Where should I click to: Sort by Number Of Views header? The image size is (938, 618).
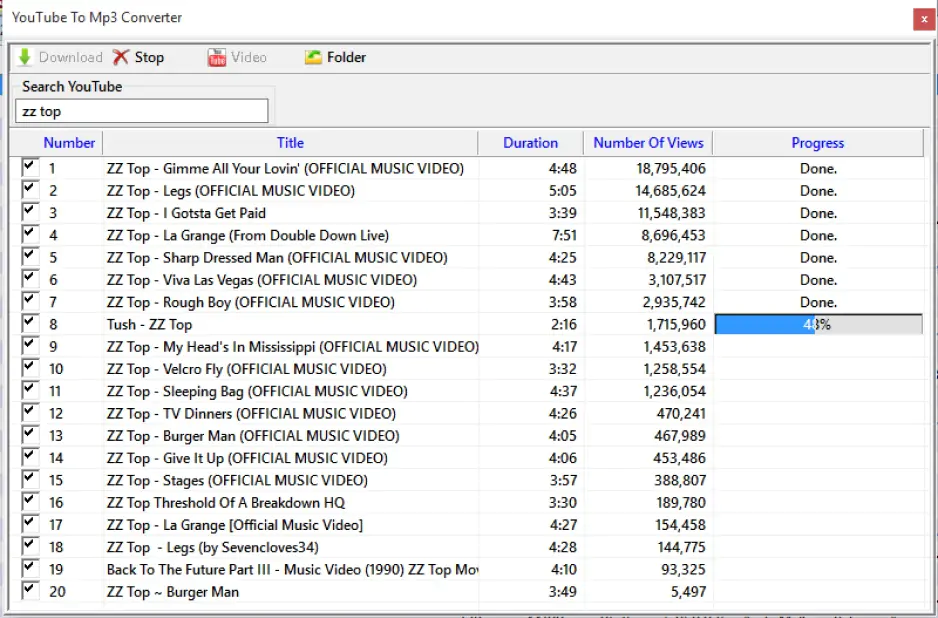tap(648, 143)
